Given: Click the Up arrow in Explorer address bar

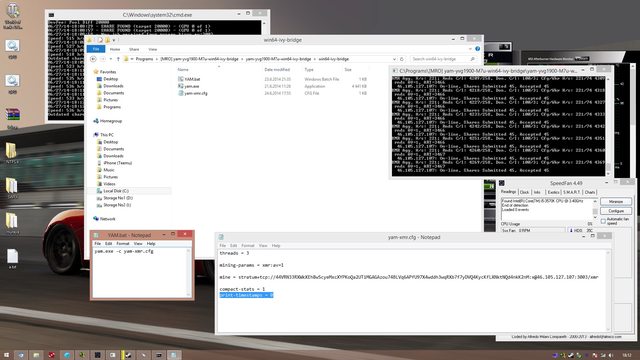Looking at the screenshot, I should click(x=118, y=59).
